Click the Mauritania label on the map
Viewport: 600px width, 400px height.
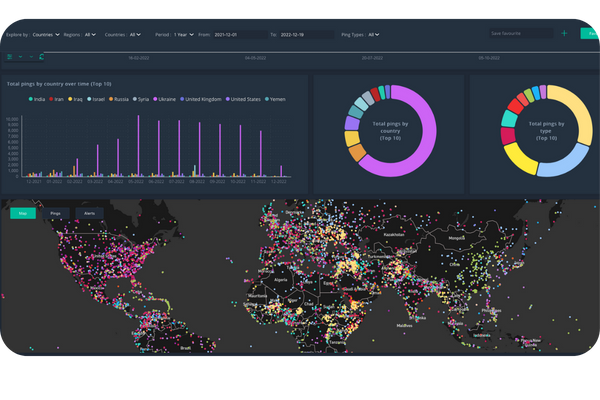257,296
